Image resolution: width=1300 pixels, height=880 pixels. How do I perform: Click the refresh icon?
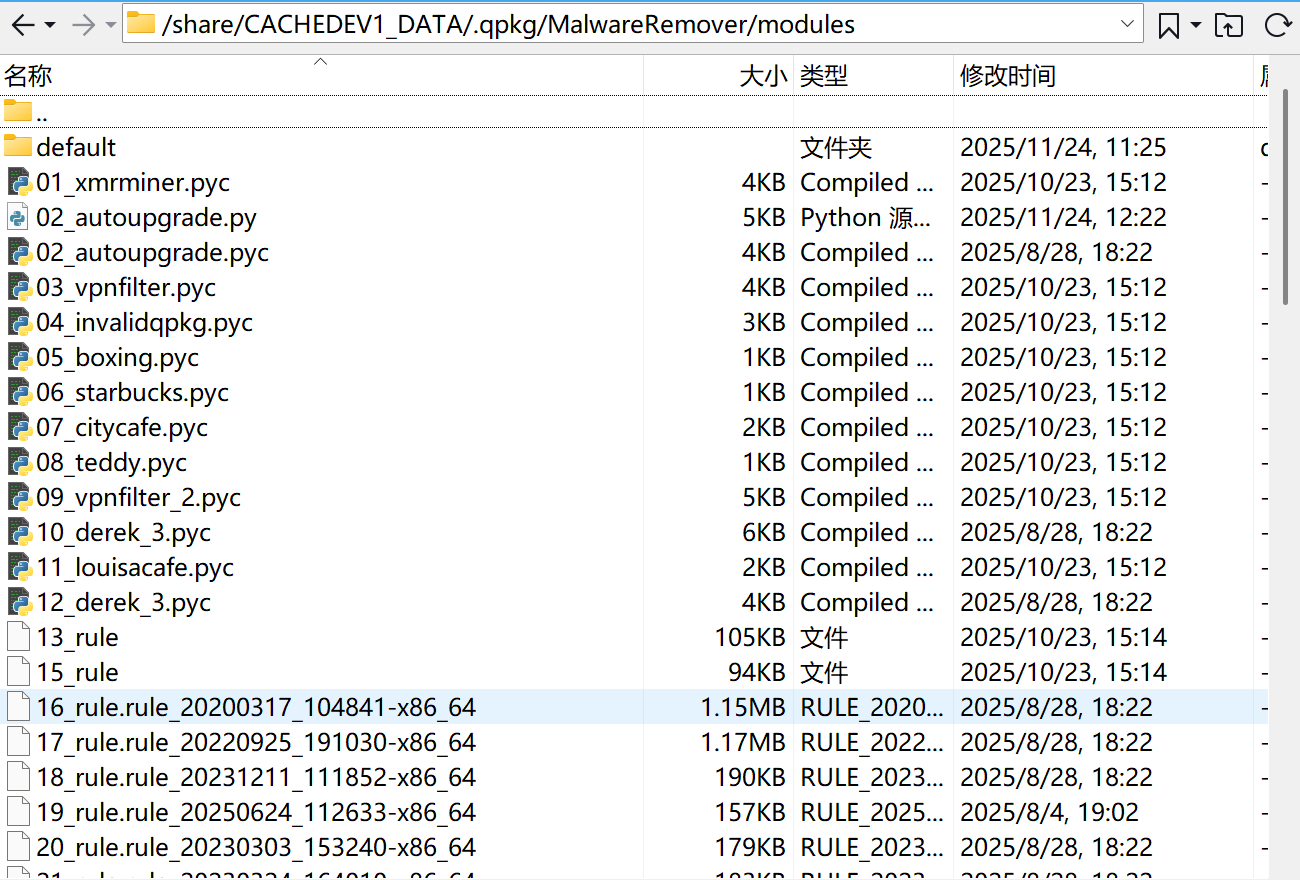[1277, 25]
